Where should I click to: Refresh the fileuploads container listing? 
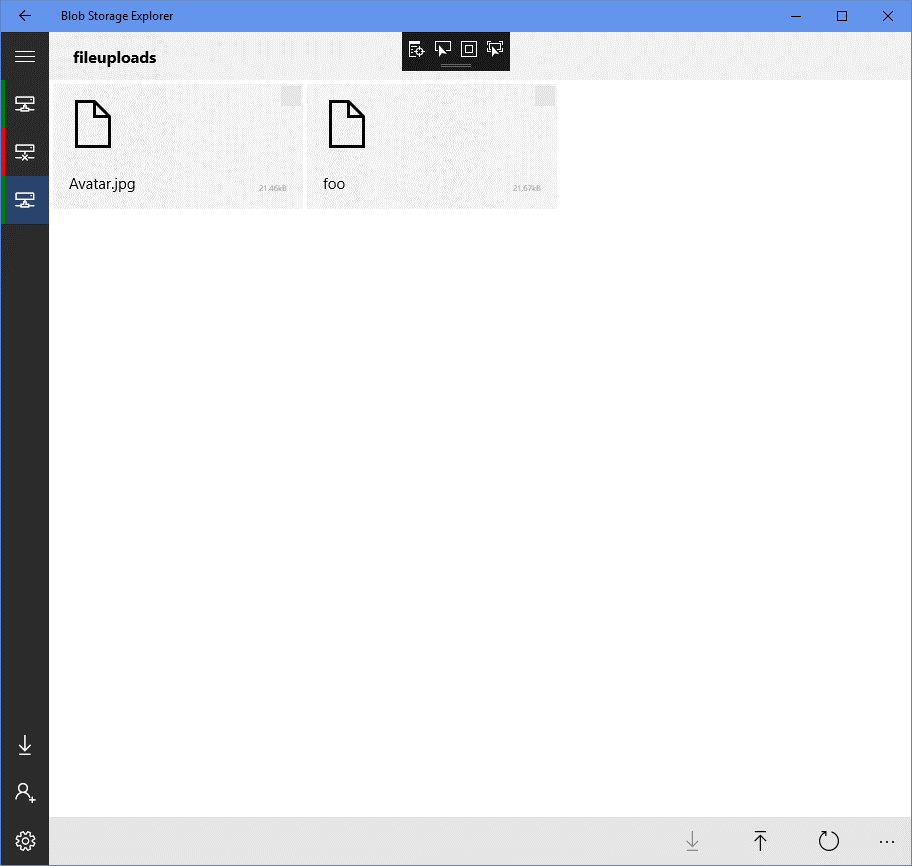(x=828, y=842)
